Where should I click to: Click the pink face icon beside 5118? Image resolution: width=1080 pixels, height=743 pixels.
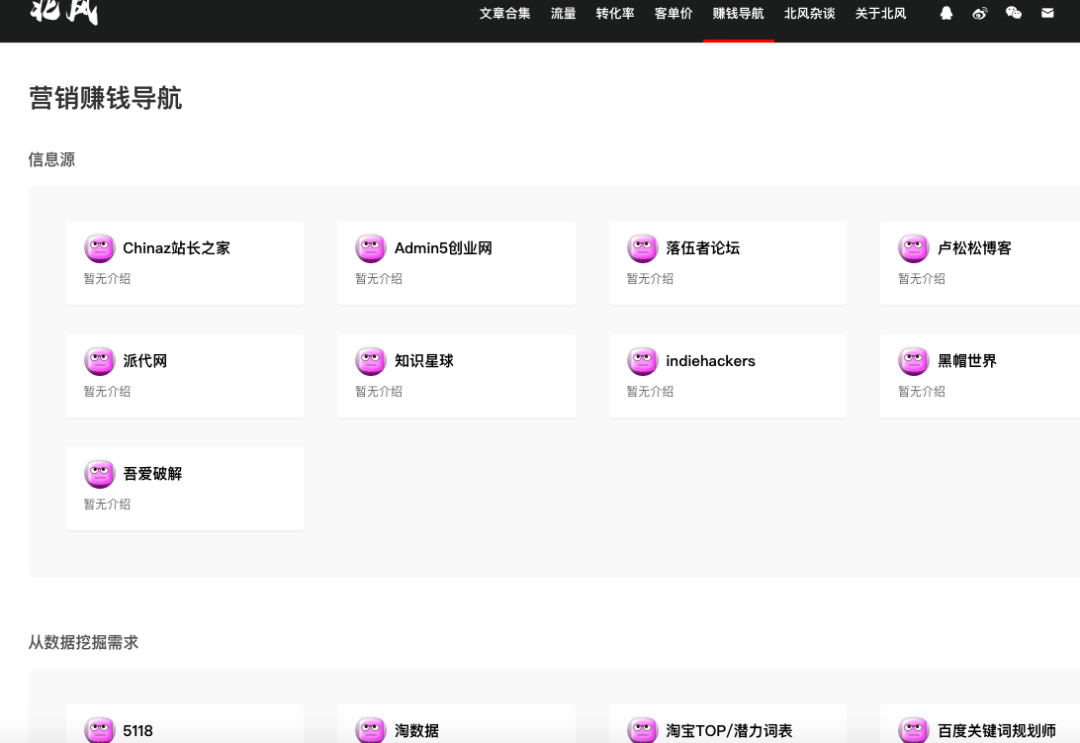(99, 730)
